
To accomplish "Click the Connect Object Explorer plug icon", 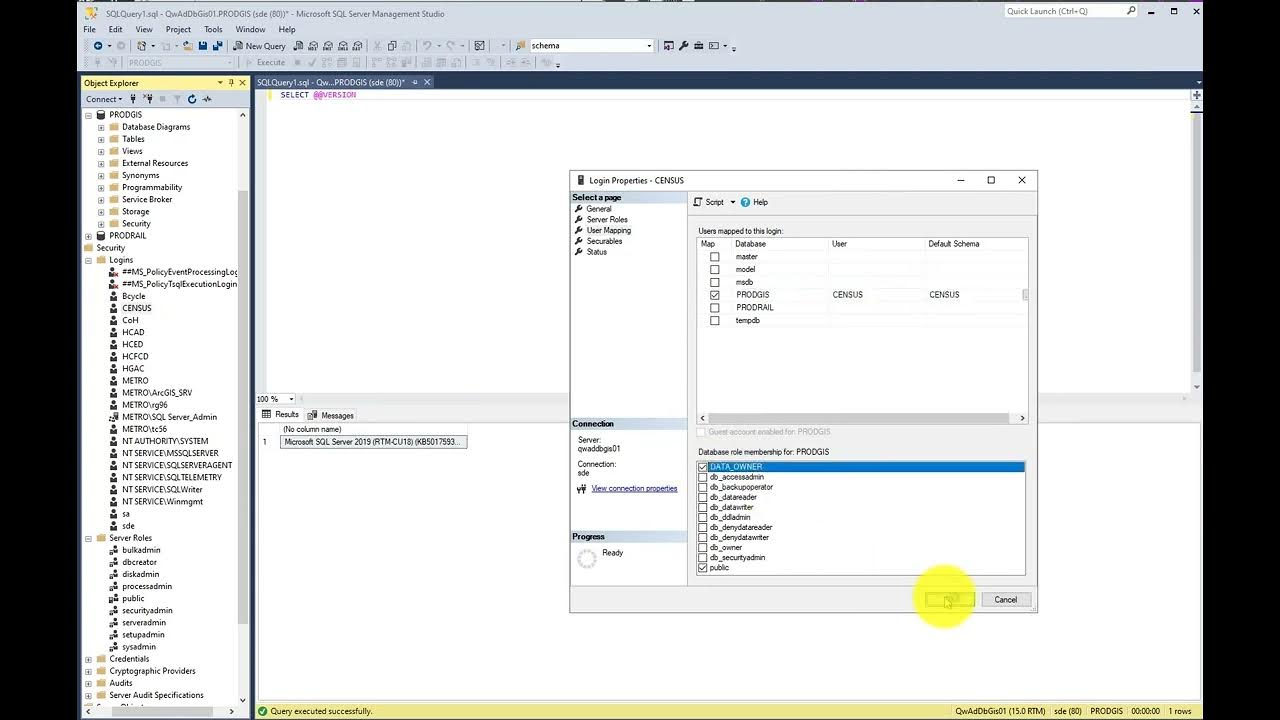I will click(134, 99).
